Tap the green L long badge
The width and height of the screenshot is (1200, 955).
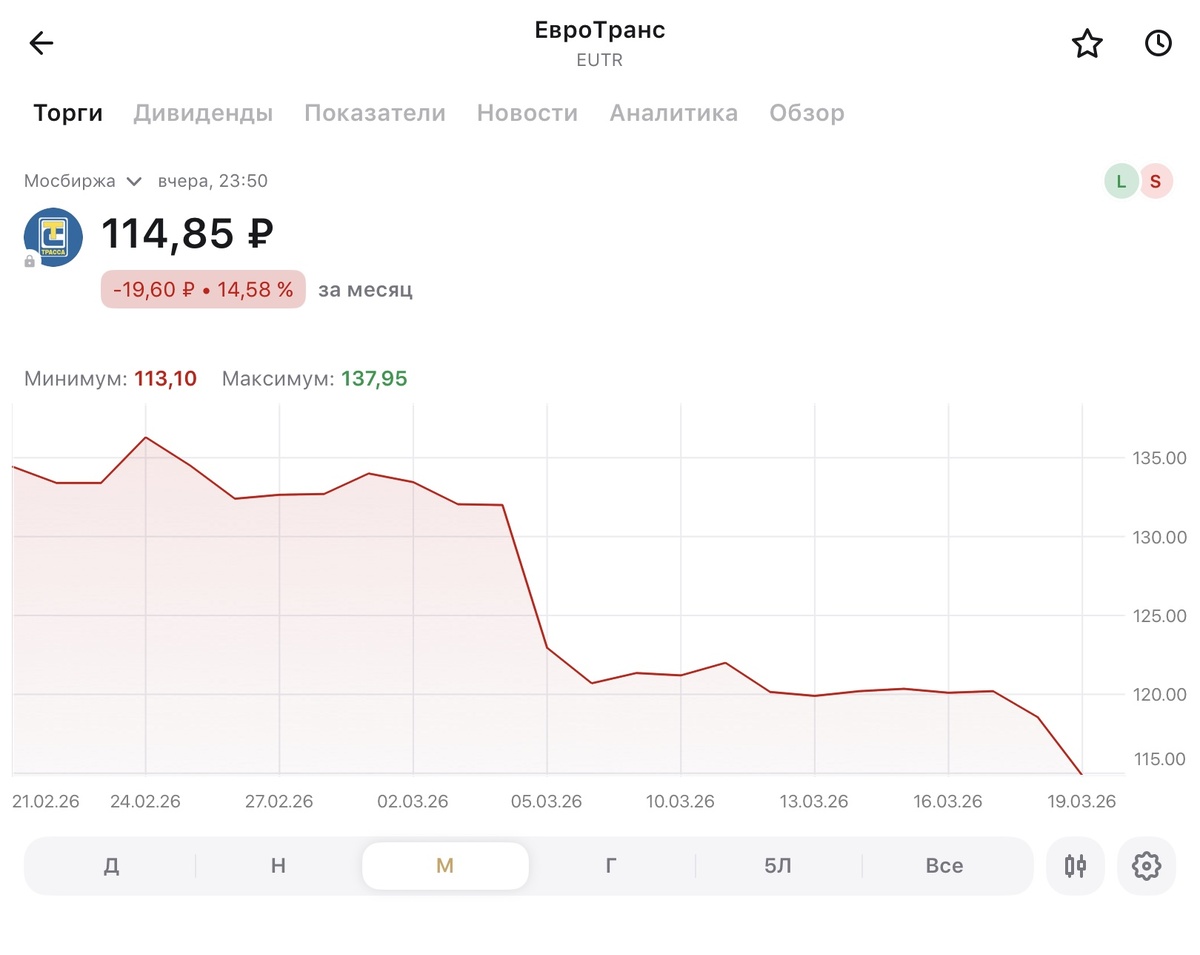1121,181
